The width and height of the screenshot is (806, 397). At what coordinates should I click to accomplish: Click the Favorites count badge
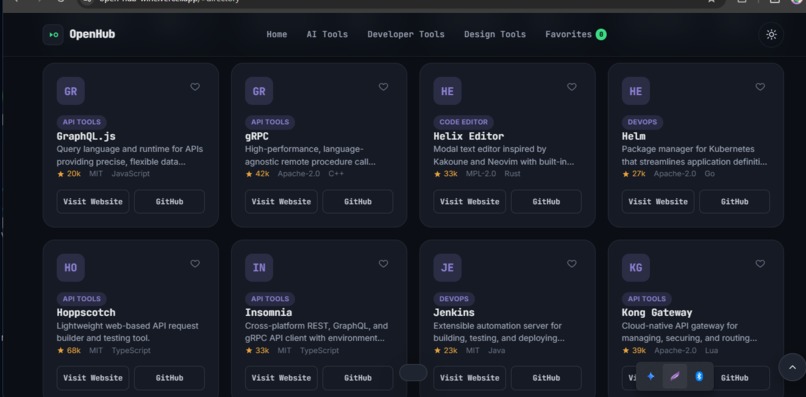tap(601, 34)
